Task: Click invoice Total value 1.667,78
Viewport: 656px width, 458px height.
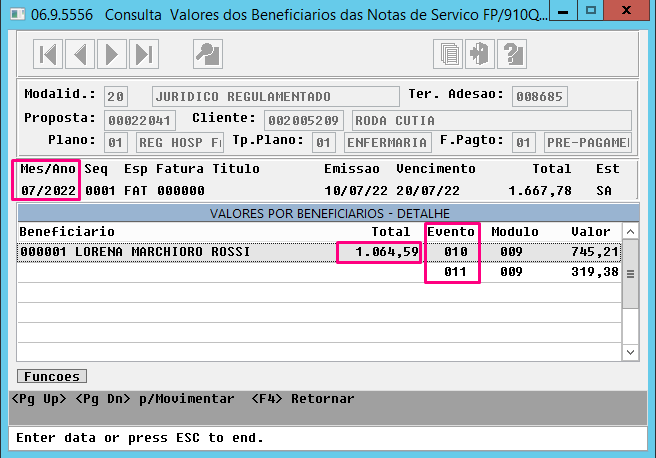Action: 540,191
